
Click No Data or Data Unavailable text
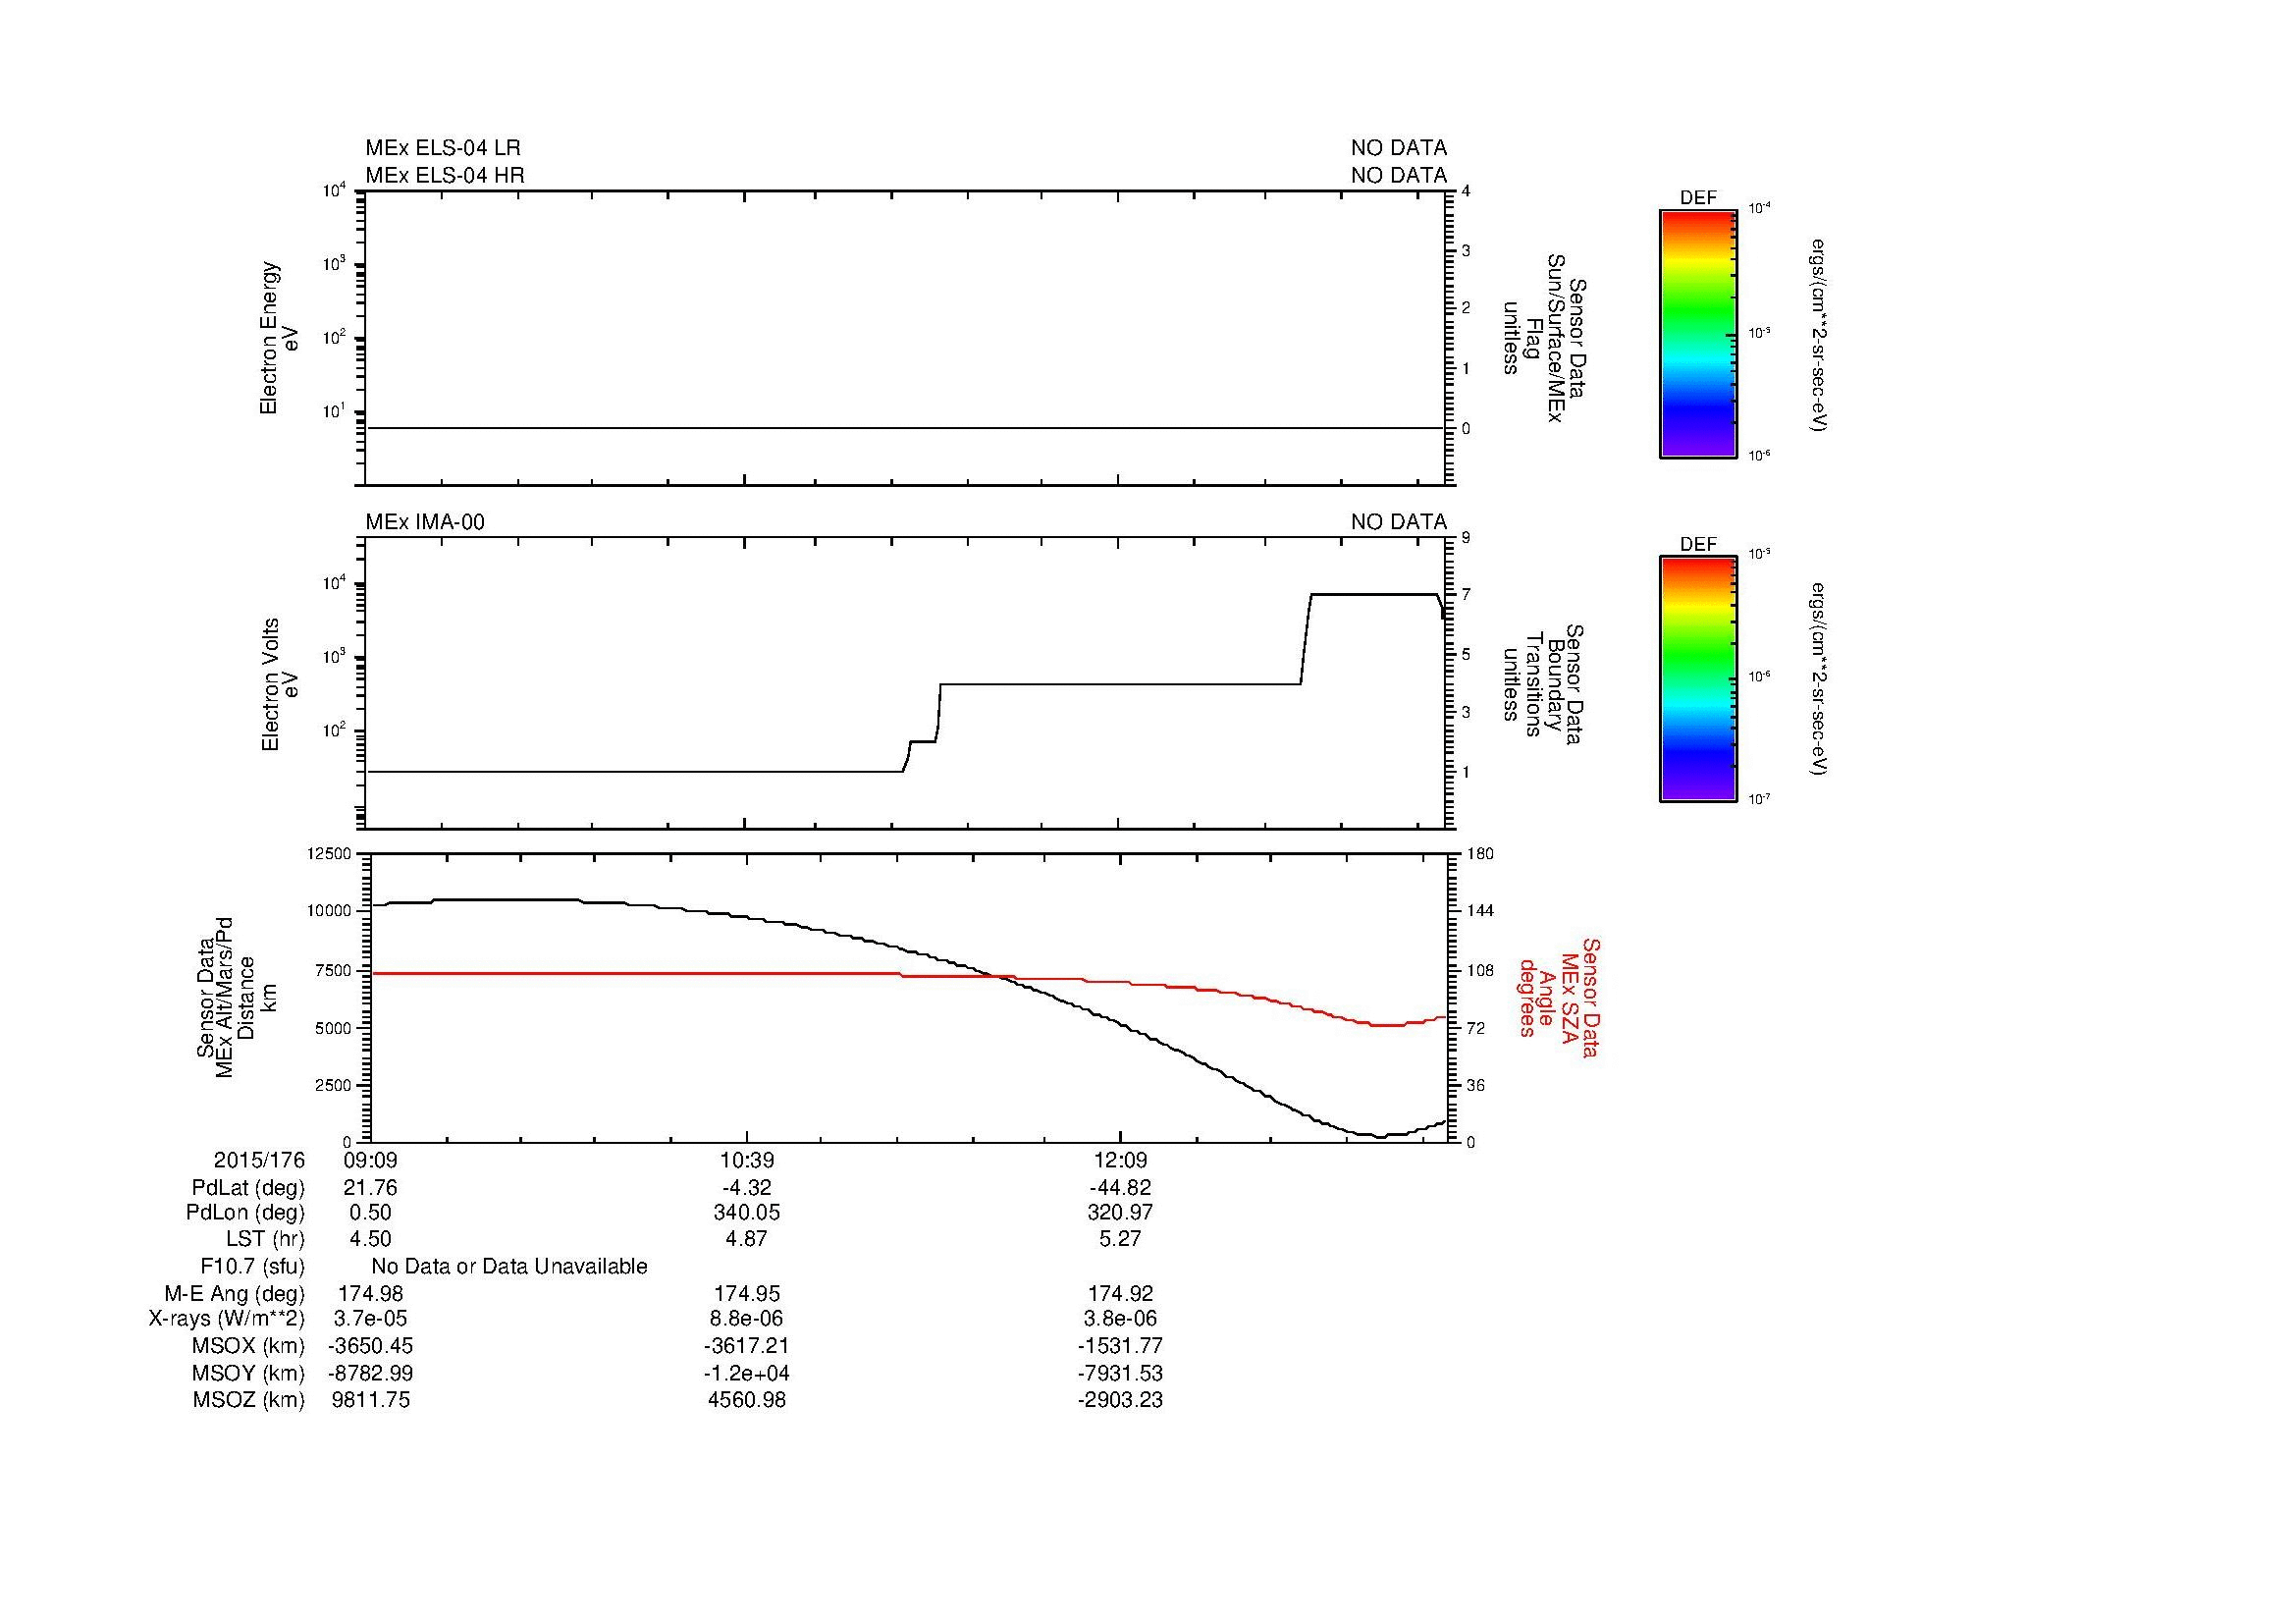509,1267
